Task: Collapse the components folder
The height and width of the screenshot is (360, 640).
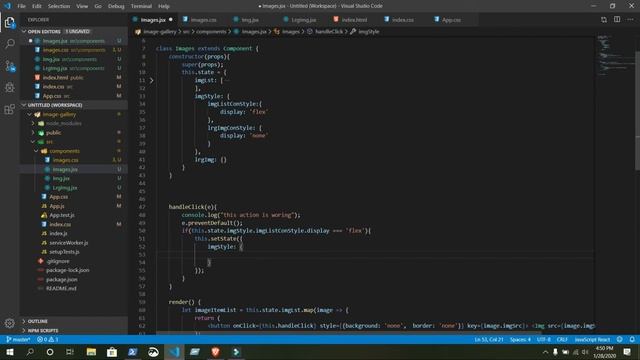Action: (x=36, y=151)
